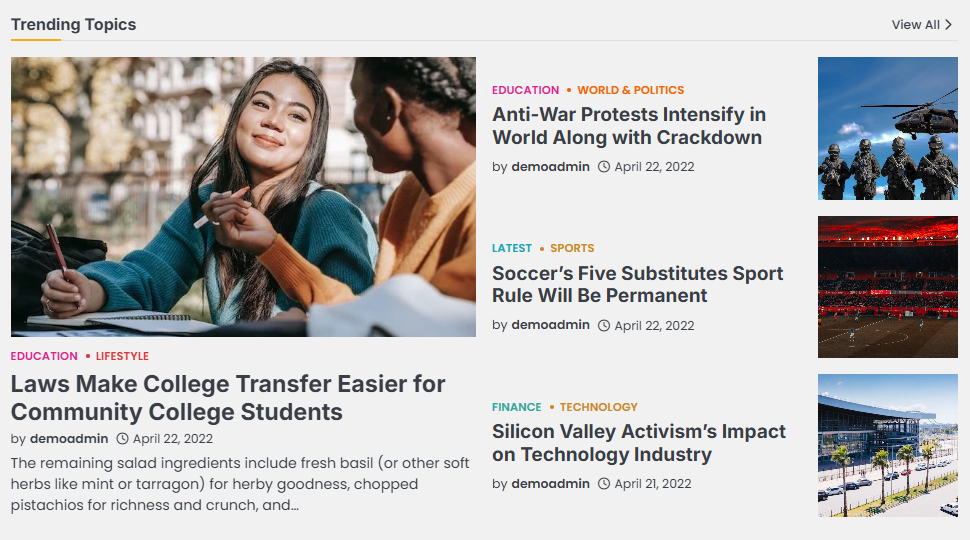Open the View All link
The height and width of the screenshot is (540, 970).
click(x=916, y=25)
